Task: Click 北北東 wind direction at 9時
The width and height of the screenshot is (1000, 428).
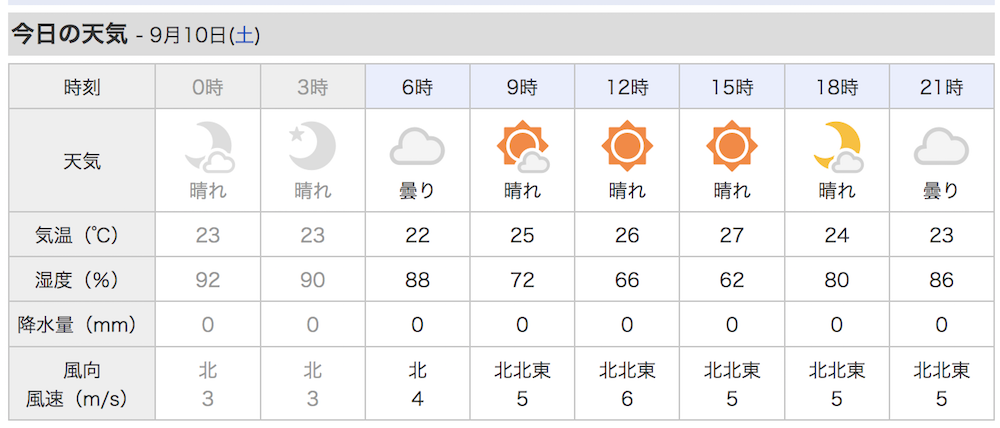Action: click(x=522, y=370)
